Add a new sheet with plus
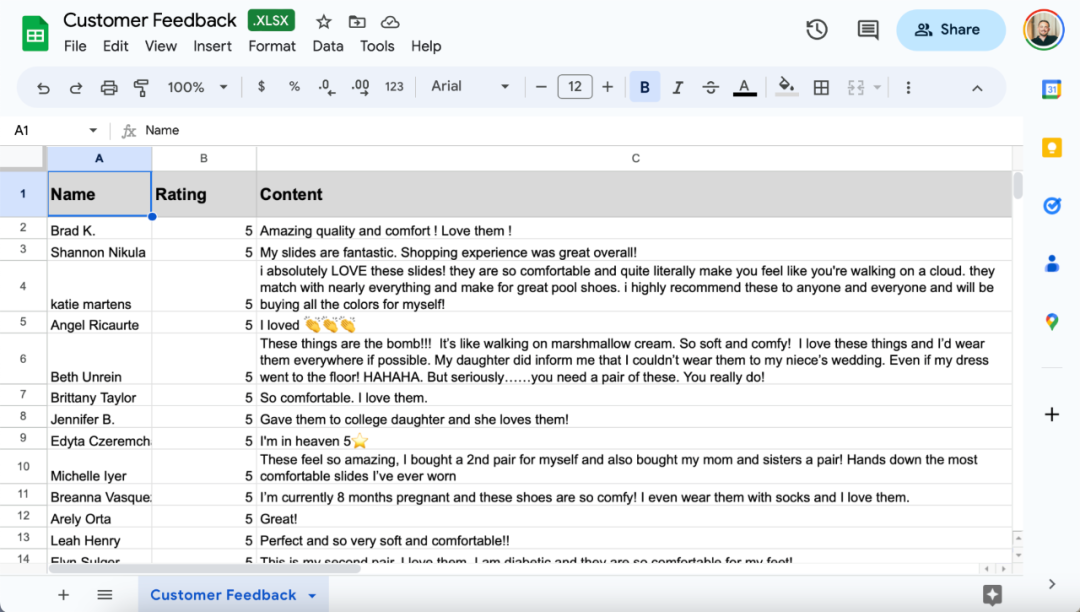Screen dimensions: 1080x612 pyautogui.click(x=63, y=595)
